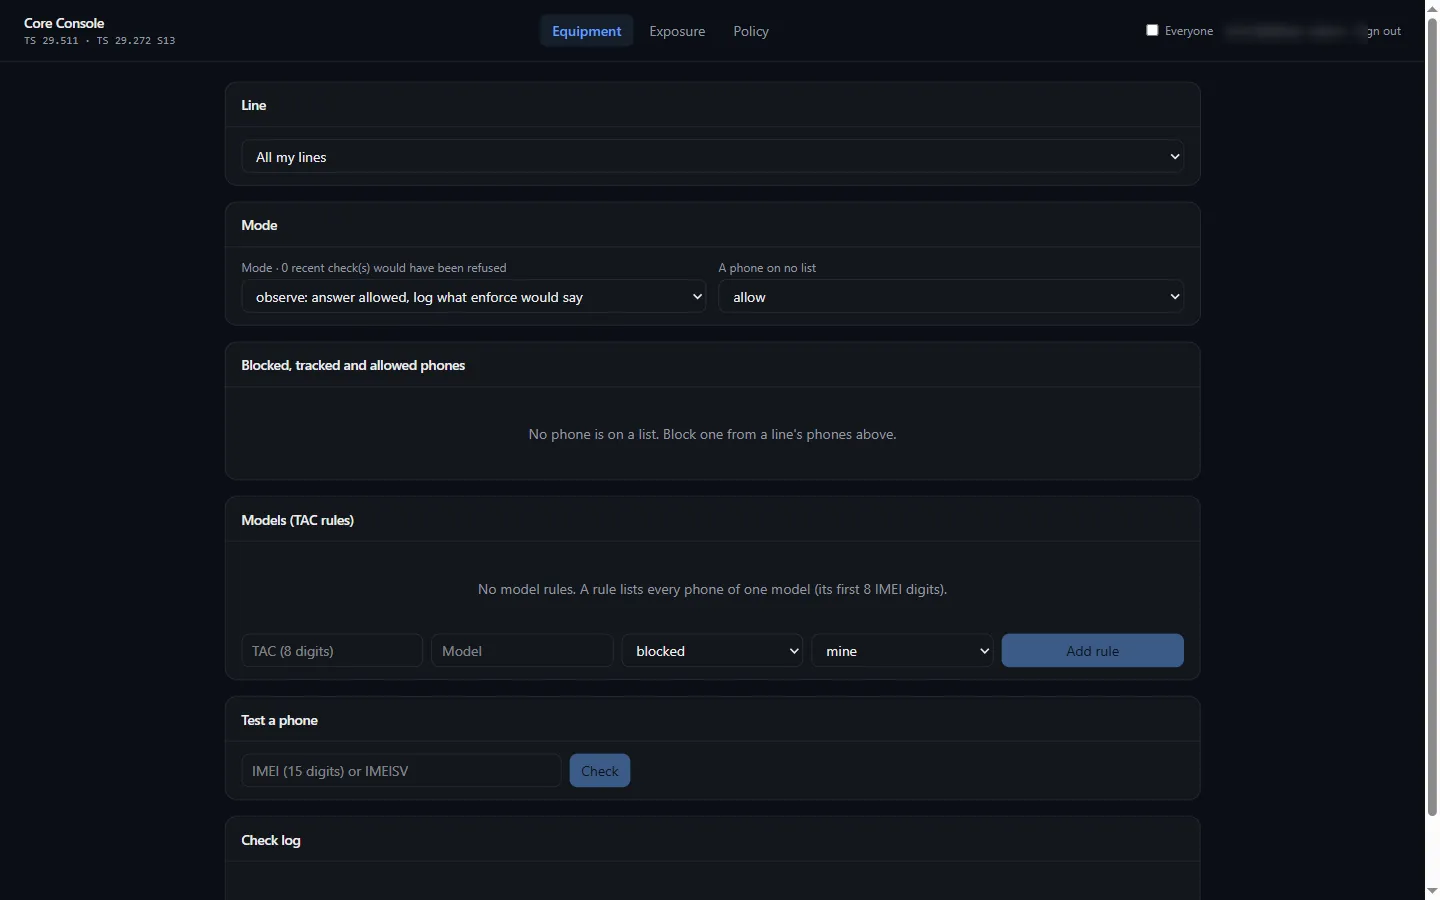Open the 'mine' scope dropdown
Image resolution: width=1440 pixels, height=900 pixels.
pos(902,651)
